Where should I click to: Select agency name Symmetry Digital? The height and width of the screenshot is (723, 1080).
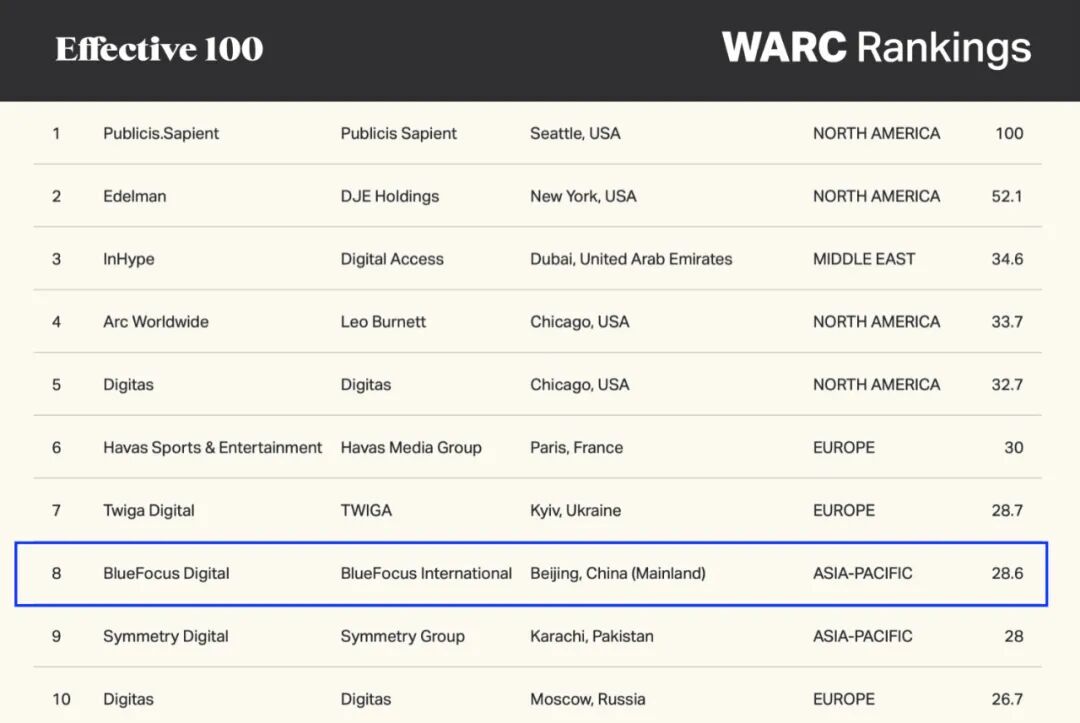(165, 636)
